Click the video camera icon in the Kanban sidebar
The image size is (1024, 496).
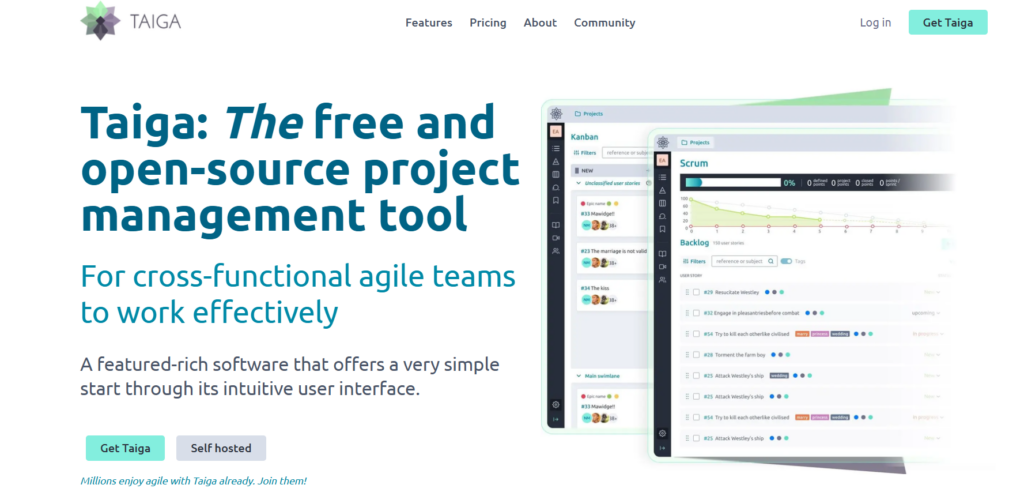[556, 238]
